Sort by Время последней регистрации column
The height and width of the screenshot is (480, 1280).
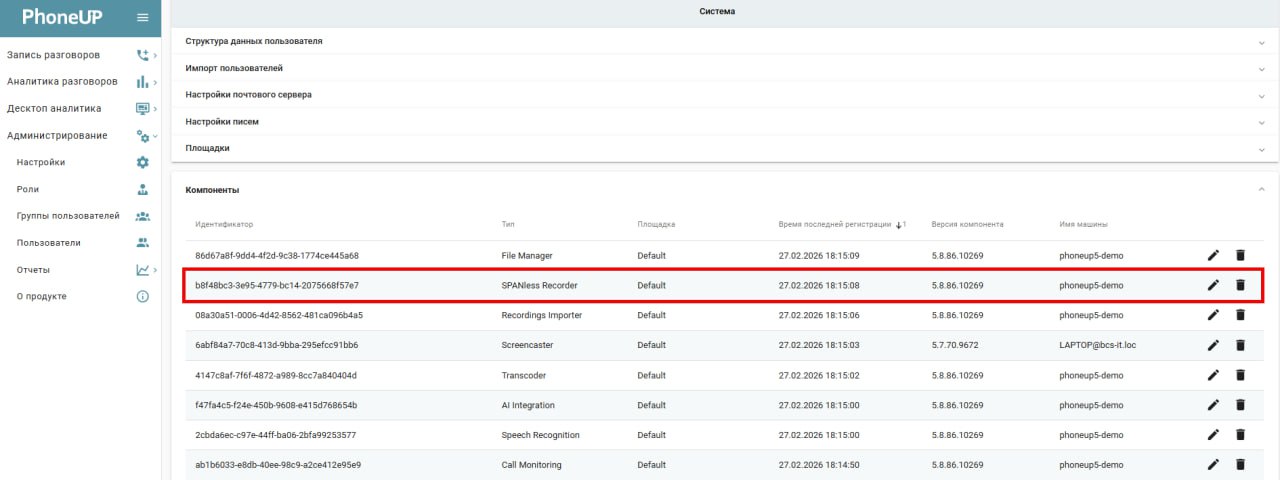(x=834, y=225)
